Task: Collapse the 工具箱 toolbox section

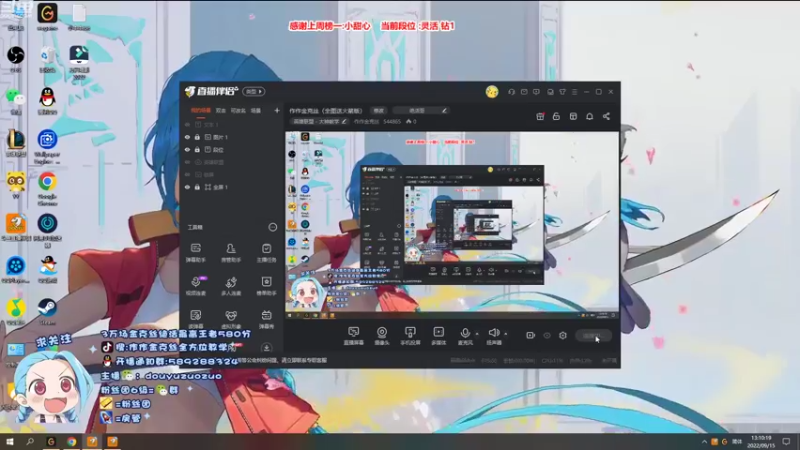Action: (x=273, y=227)
